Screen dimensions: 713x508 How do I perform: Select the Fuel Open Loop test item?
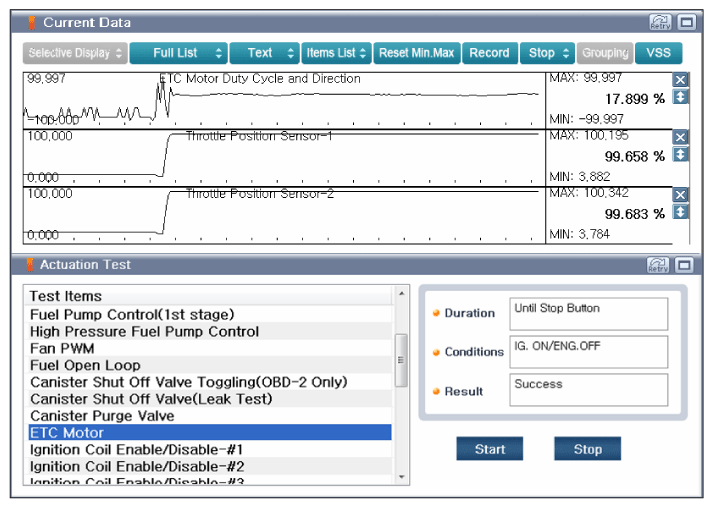210,365
